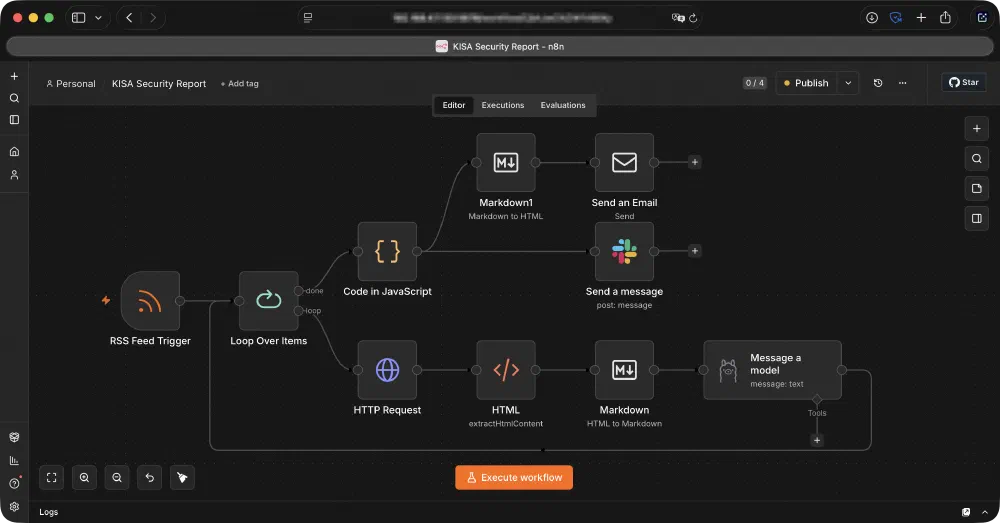
Task: Toggle the right side panel icon
Action: pyautogui.click(x=976, y=218)
